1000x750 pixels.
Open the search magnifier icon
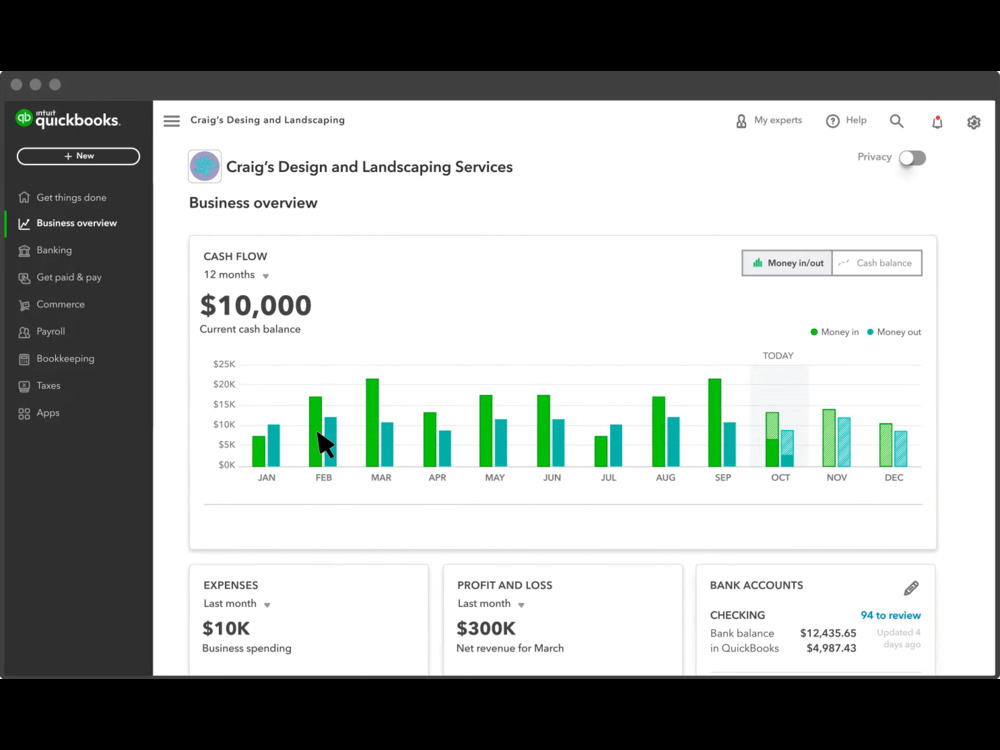[896, 120]
